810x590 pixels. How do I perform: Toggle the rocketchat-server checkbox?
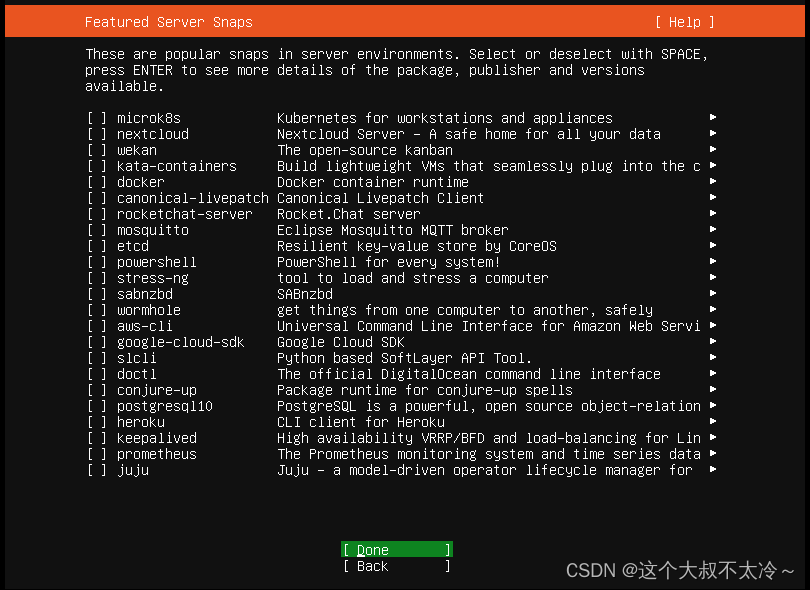(97, 214)
